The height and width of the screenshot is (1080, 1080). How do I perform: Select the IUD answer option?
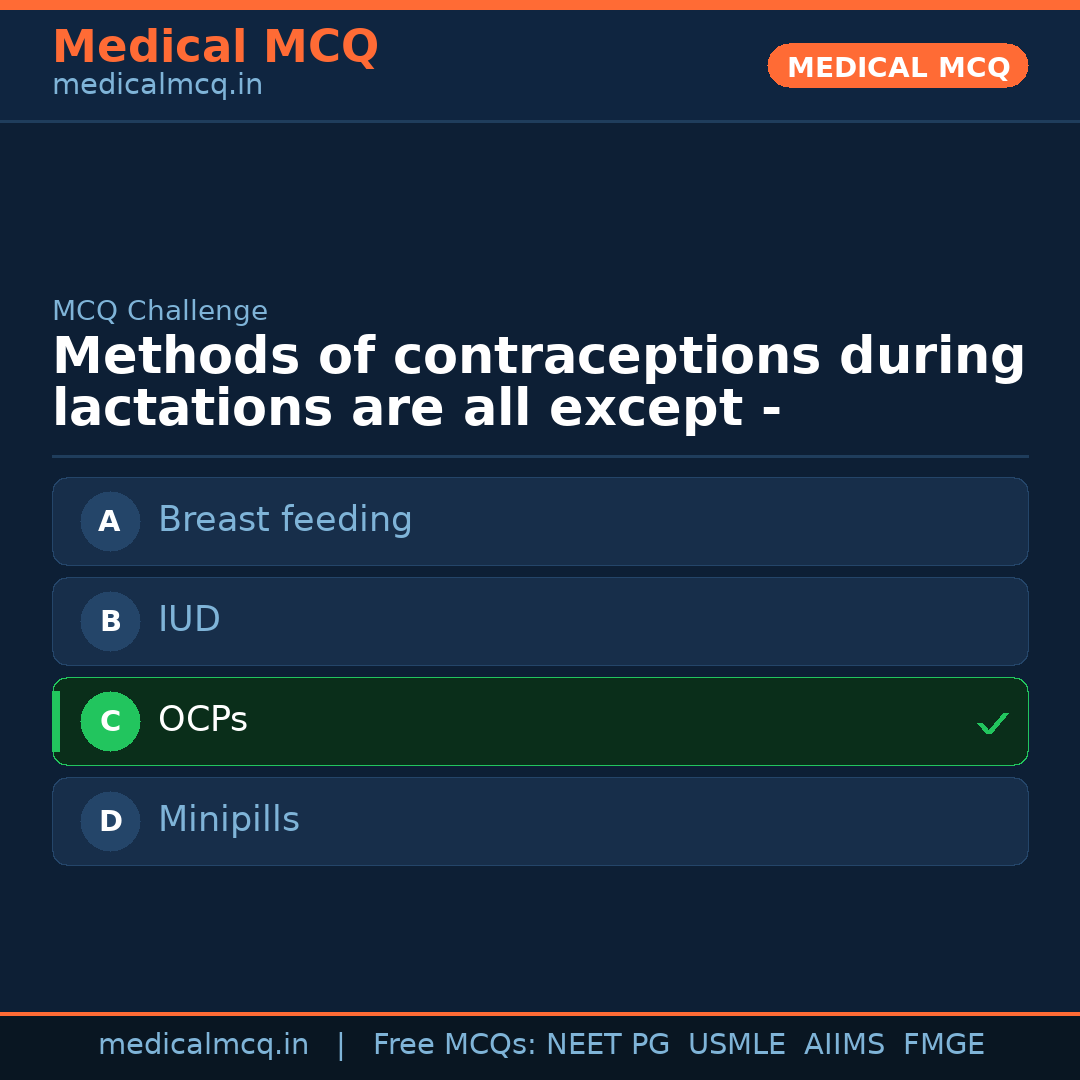point(540,621)
